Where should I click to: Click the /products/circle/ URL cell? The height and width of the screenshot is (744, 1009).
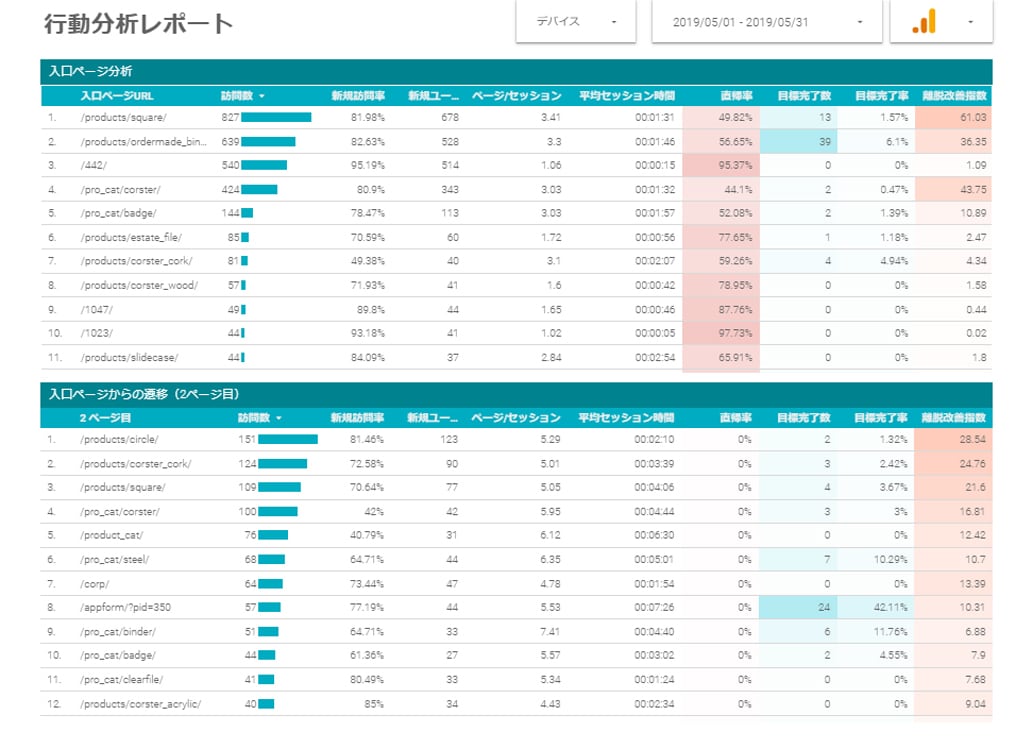[119, 440]
